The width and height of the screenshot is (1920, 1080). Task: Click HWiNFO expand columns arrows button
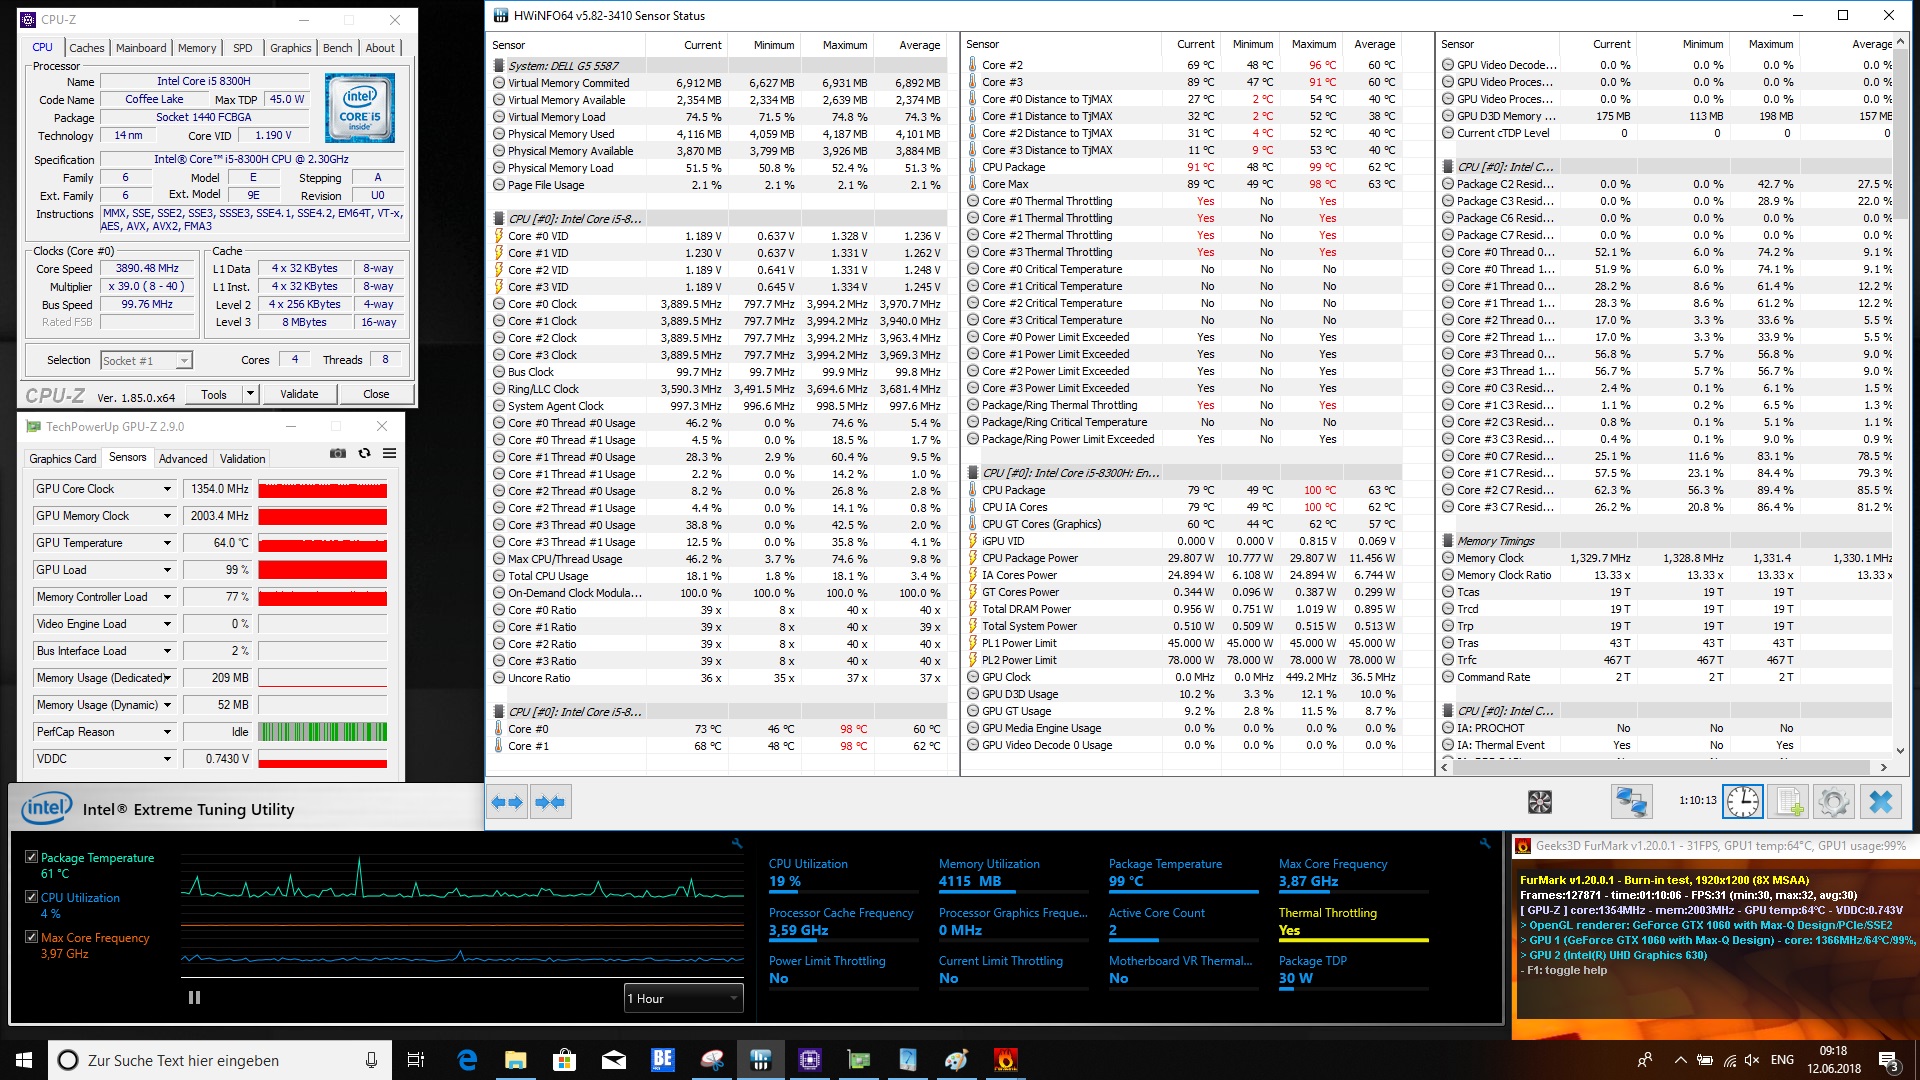(507, 802)
